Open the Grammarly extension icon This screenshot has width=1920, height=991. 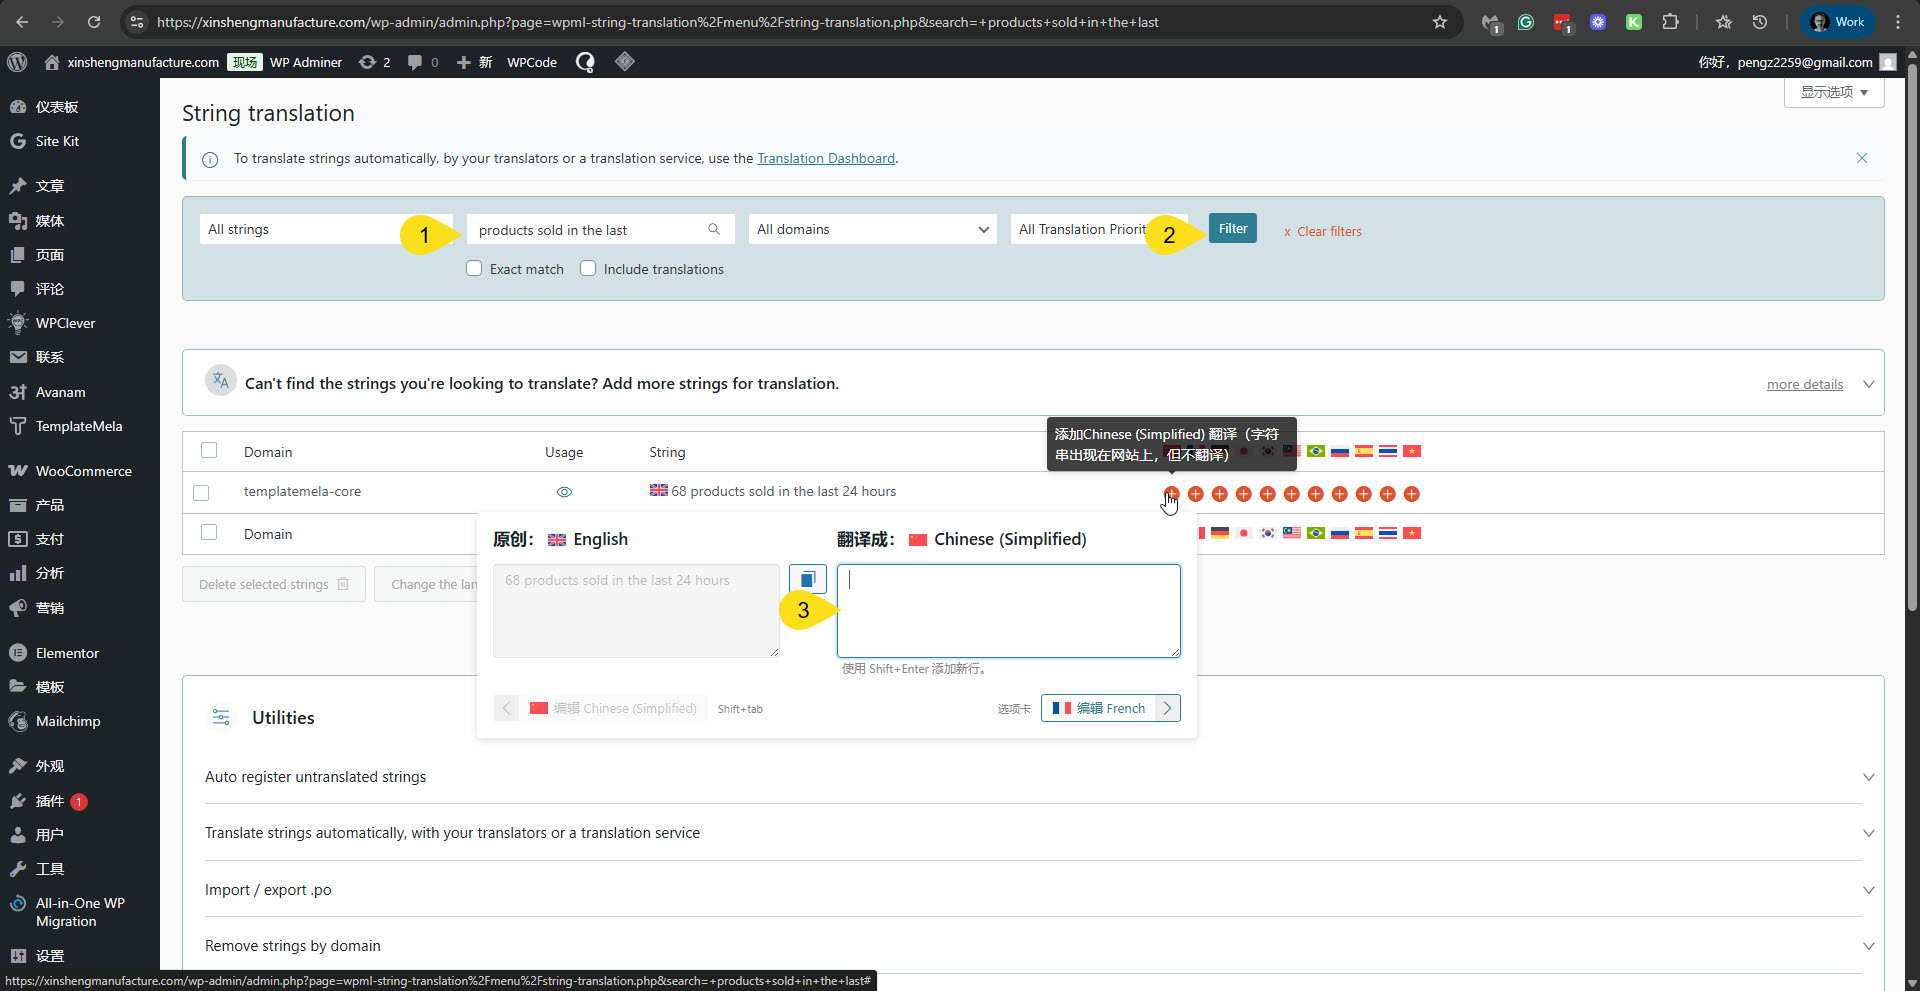(x=1526, y=22)
